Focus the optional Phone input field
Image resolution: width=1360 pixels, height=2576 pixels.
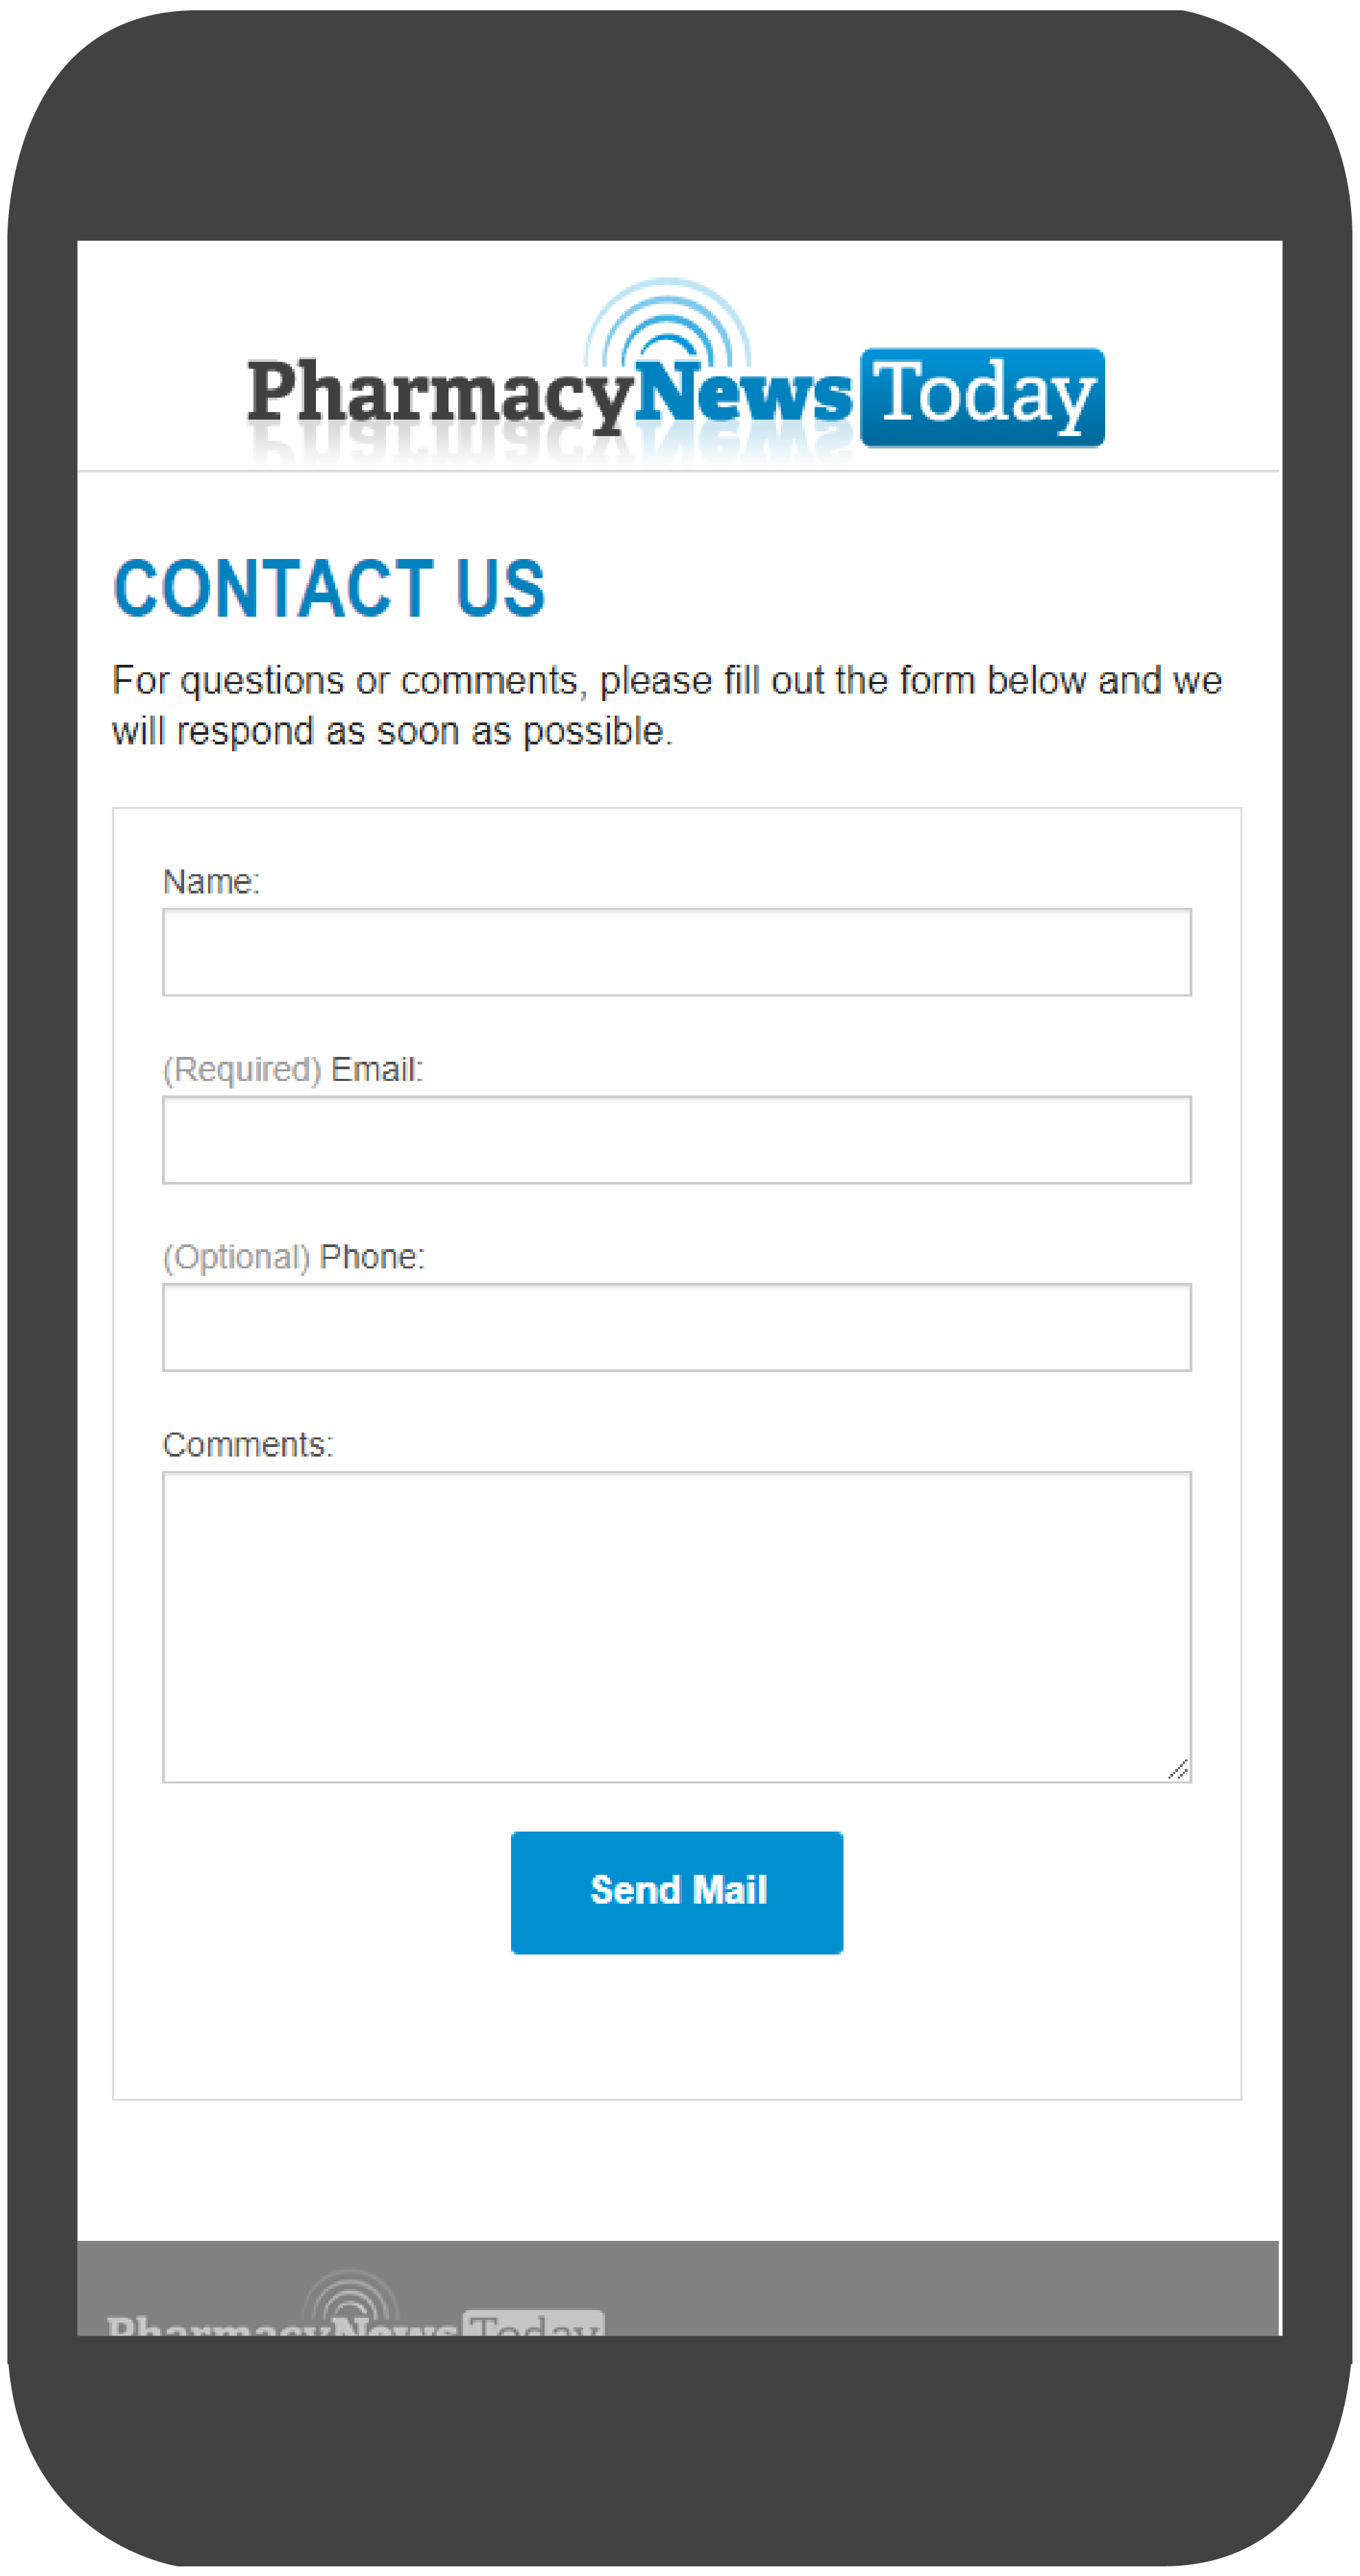point(676,1327)
